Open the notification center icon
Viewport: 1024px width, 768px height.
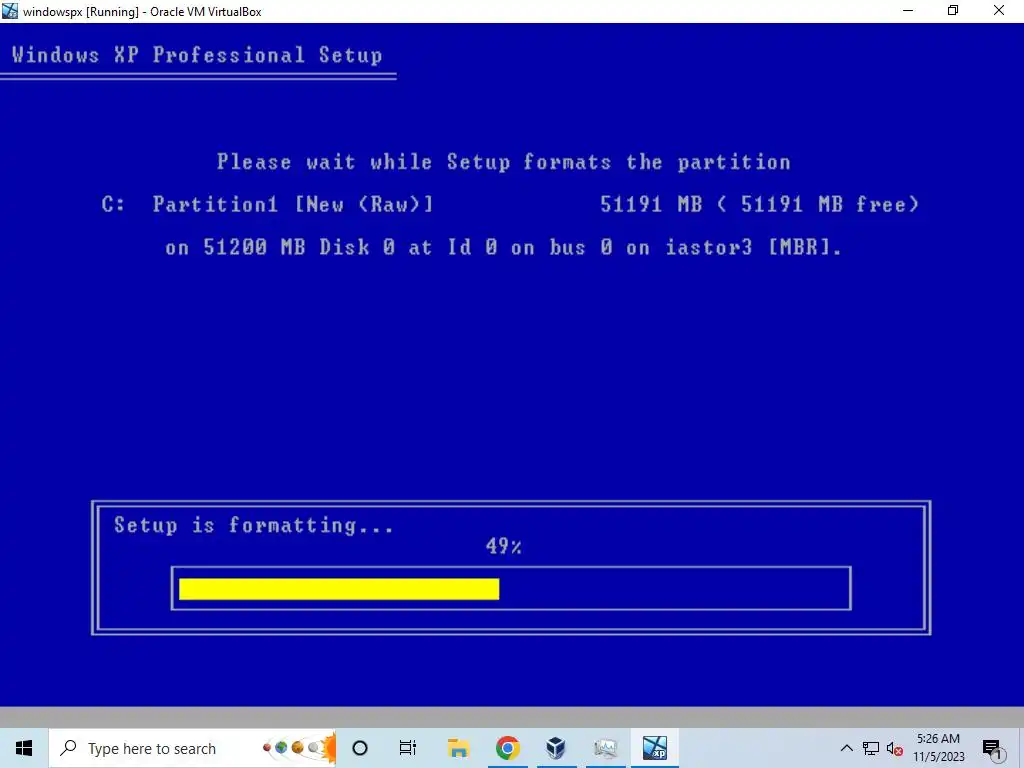[991, 749]
